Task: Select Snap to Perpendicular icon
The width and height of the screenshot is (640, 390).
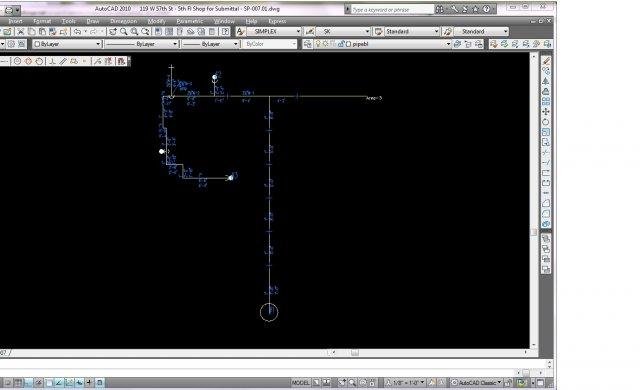Action: [x=52, y=61]
